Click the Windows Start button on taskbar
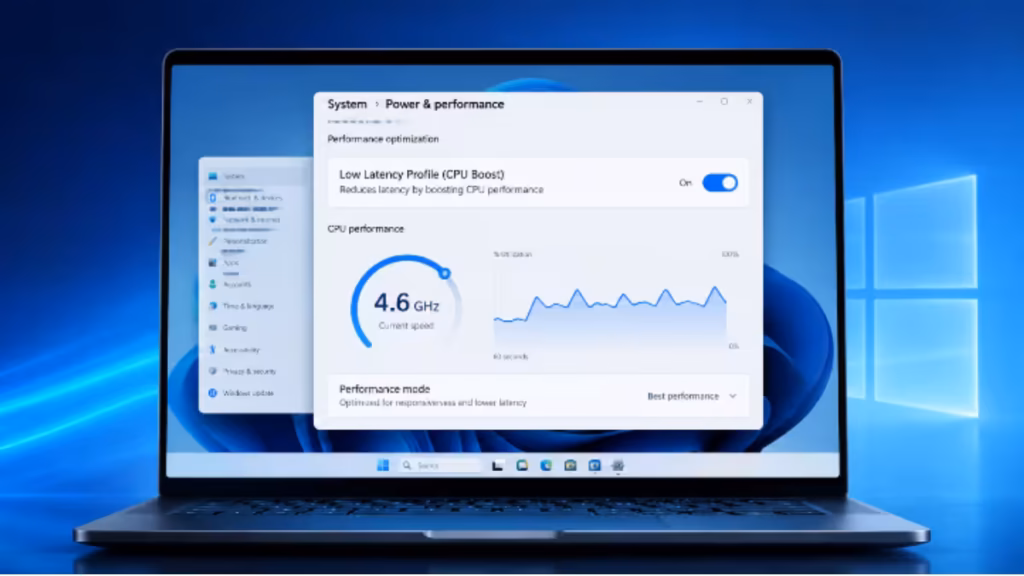Viewport: 1024px width, 576px height. coord(383,465)
